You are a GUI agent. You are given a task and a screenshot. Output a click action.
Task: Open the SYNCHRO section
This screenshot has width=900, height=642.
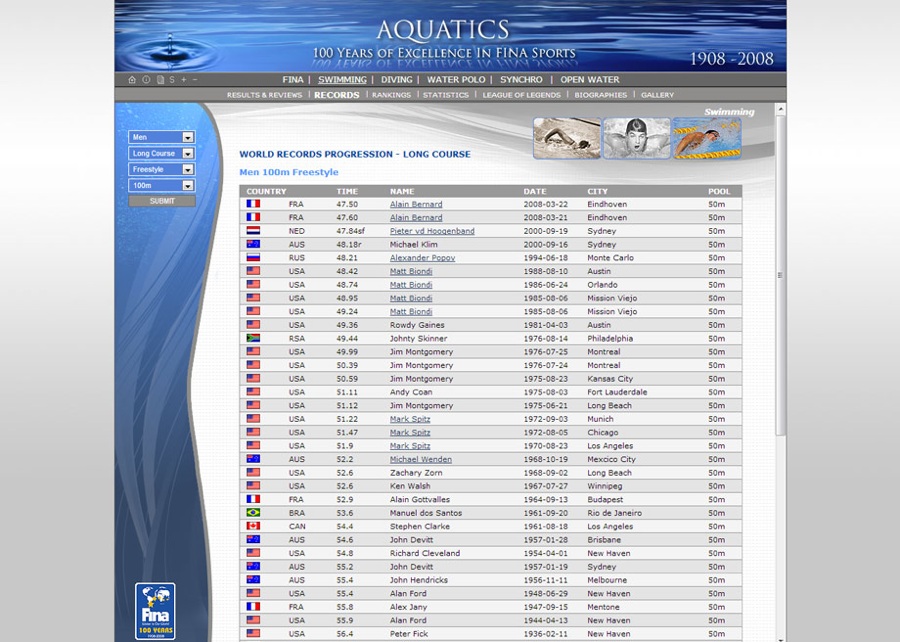[521, 80]
